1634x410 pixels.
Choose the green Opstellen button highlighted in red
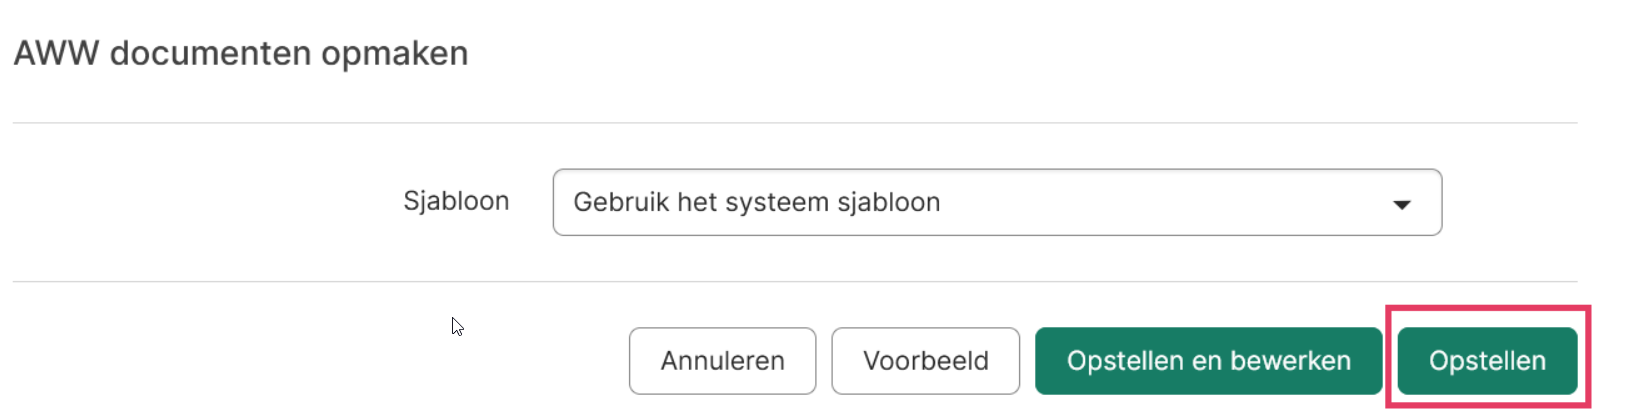coord(1487,361)
